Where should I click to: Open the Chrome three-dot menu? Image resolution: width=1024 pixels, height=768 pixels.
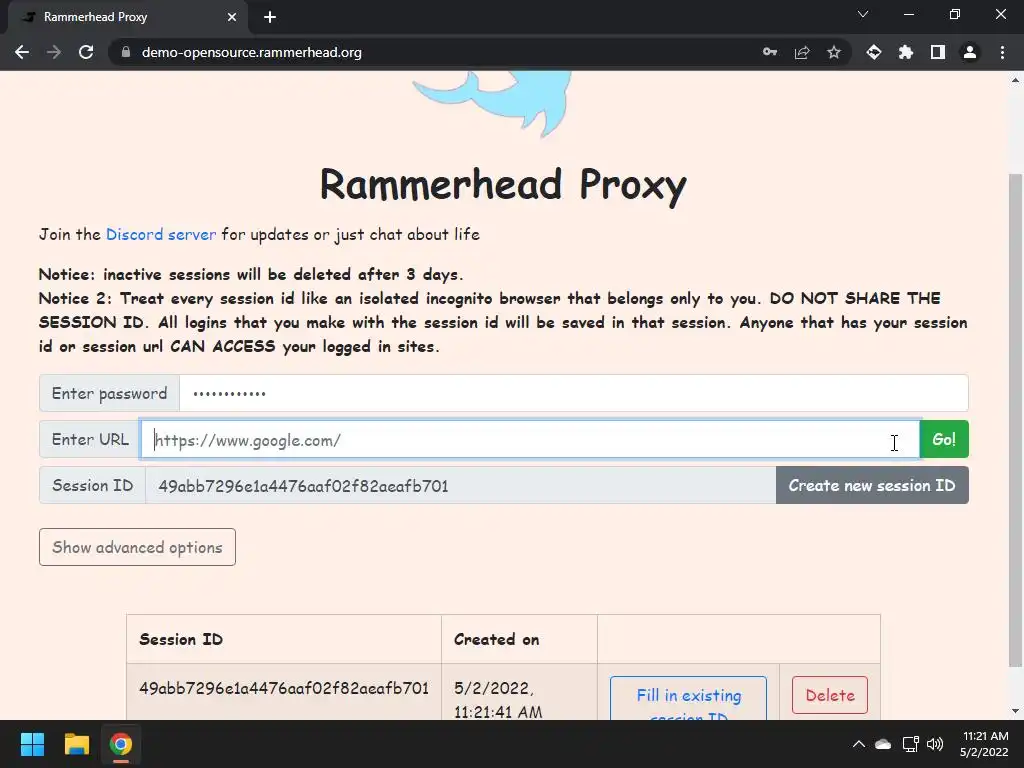pyautogui.click(x=1002, y=52)
